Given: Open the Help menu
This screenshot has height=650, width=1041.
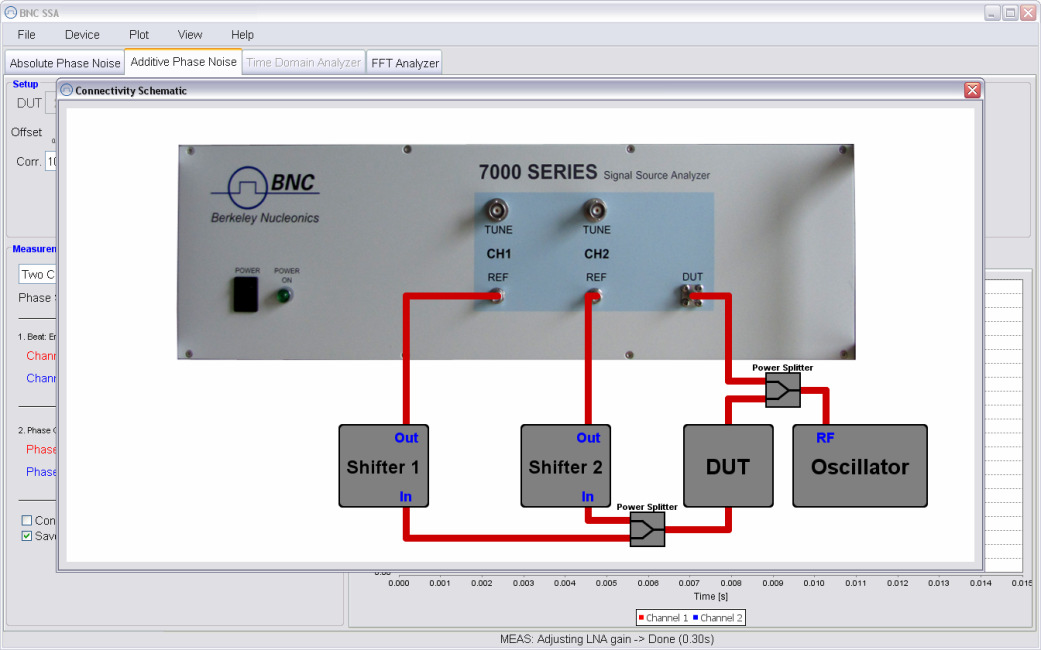Looking at the screenshot, I should pyautogui.click(x=242, y=35).
